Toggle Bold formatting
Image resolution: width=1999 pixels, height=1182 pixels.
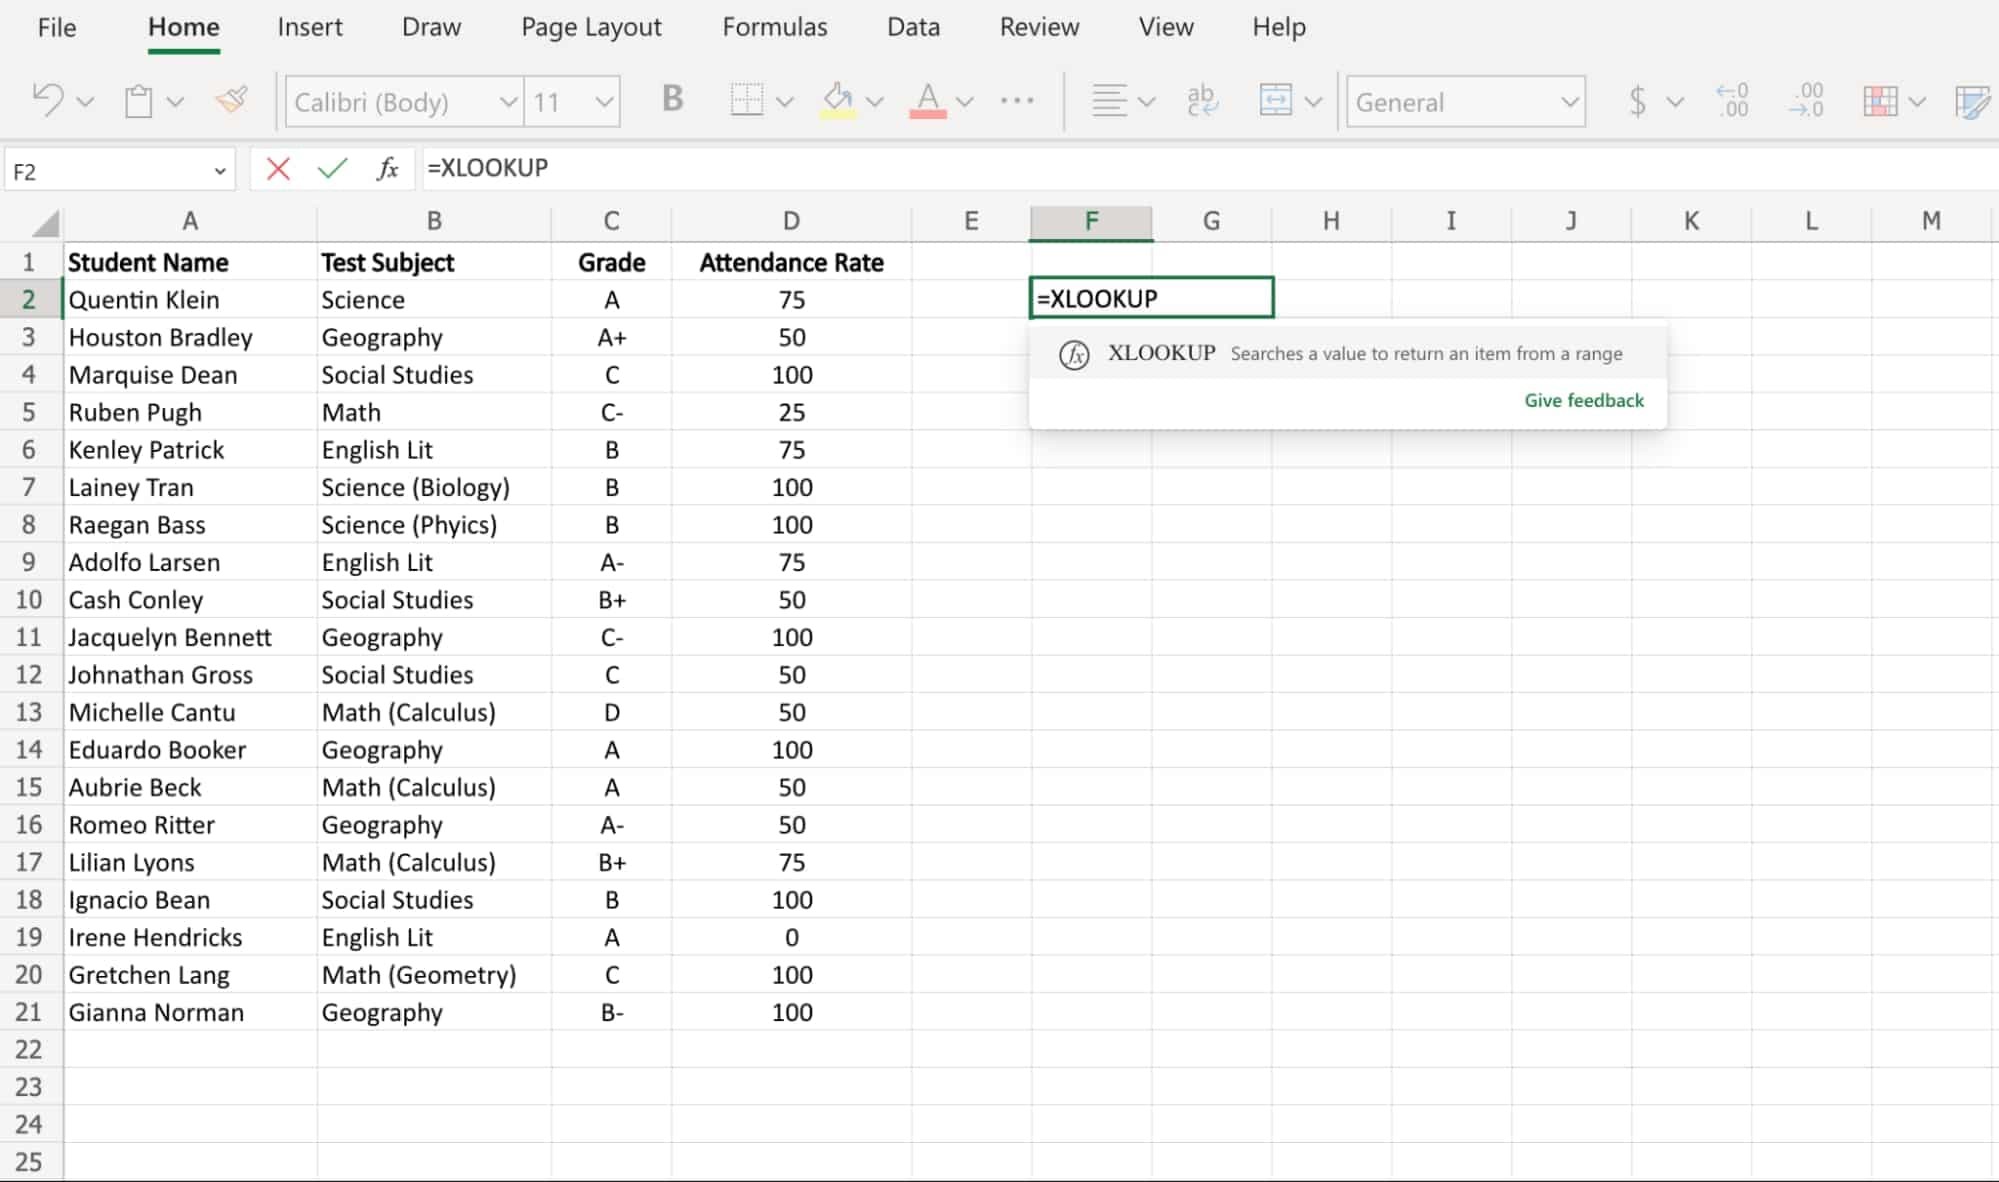tap(672, 100)
